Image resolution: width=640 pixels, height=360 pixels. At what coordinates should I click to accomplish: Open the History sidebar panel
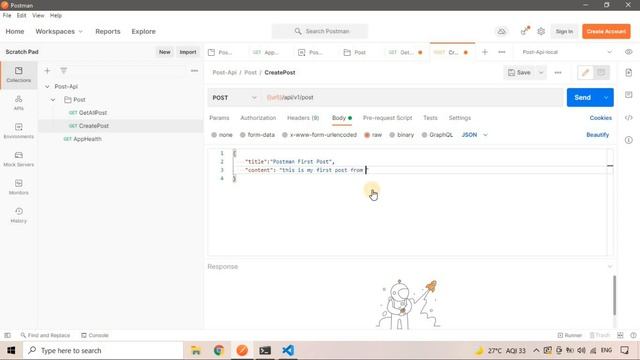coord(19,215)
